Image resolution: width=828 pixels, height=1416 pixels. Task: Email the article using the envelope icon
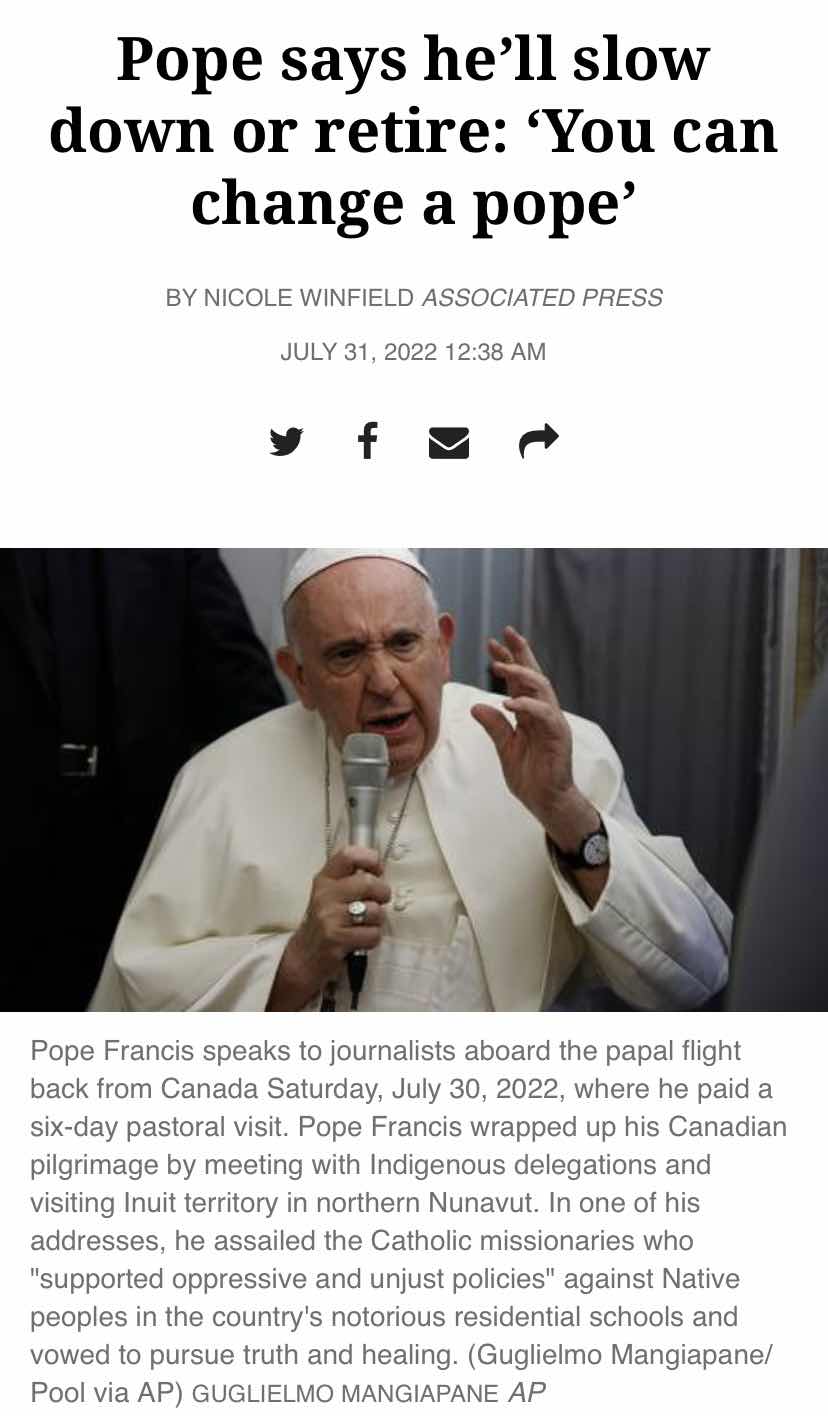pyautogui.click(x=449, y=442)
